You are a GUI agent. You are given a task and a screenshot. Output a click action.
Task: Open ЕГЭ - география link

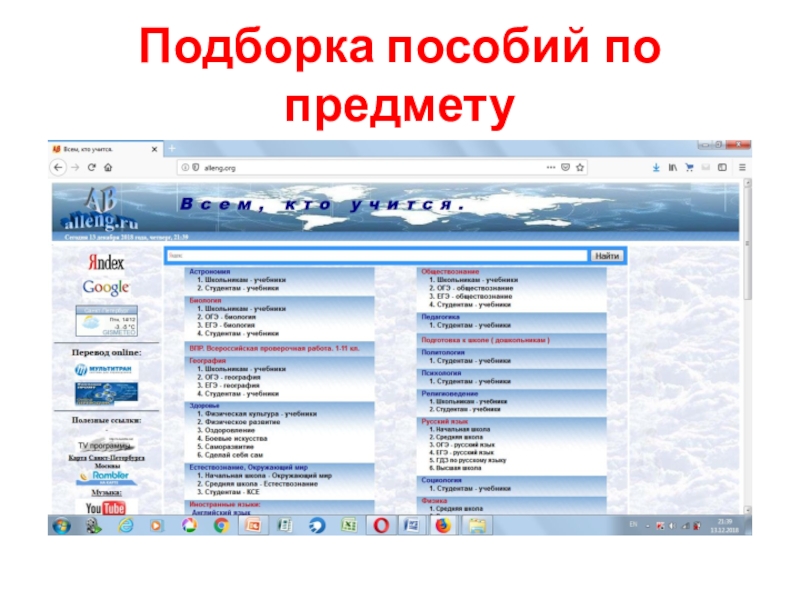tap(232, 385)
